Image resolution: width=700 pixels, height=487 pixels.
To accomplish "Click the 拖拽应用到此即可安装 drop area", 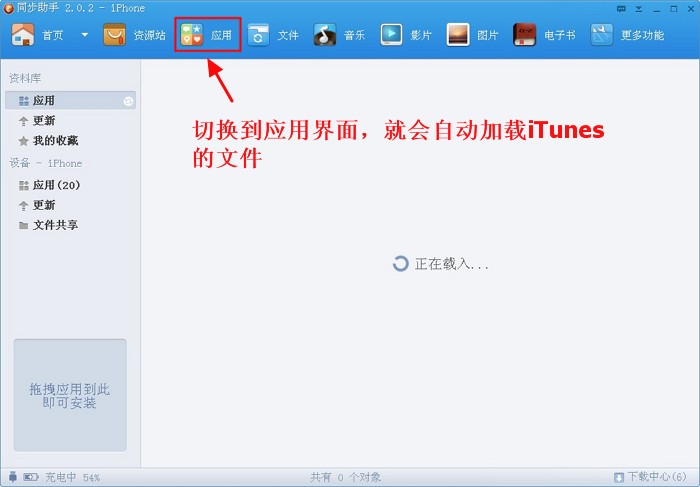I will click(x=70, y=395).
